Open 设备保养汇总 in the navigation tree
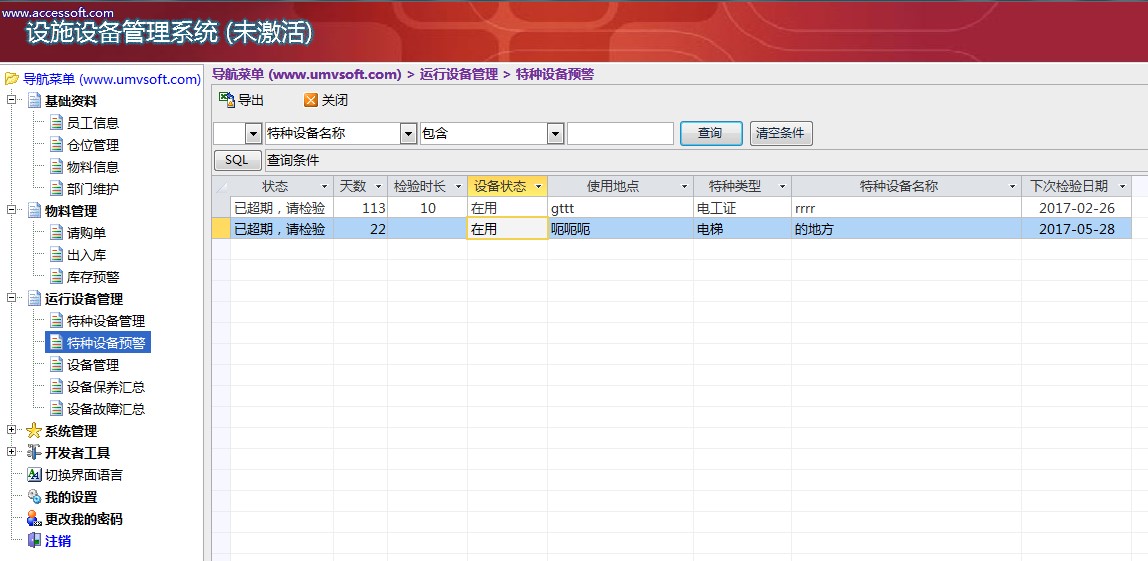Image resolution: width=1148 pixels, height=561 pixels. pyautogui.click(x=106, y=387)
